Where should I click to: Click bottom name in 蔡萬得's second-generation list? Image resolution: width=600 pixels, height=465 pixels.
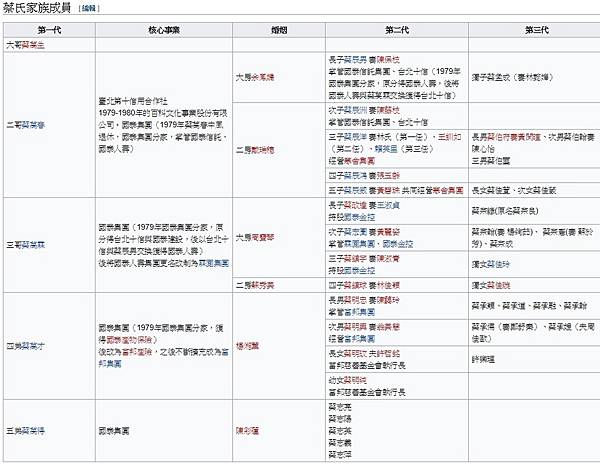coord(340,455)
